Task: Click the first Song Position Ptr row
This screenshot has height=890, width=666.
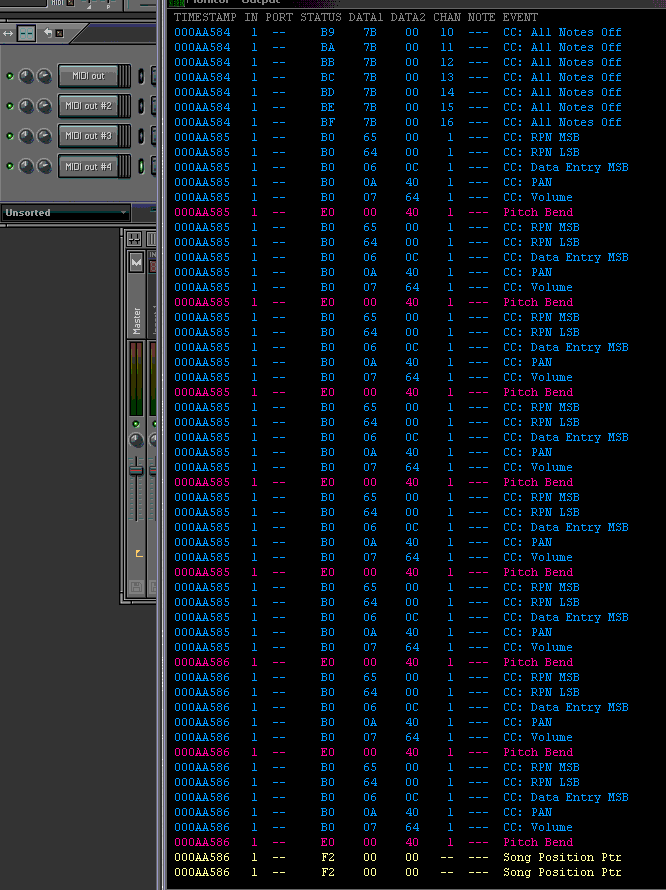Action: tap(397, 858)
